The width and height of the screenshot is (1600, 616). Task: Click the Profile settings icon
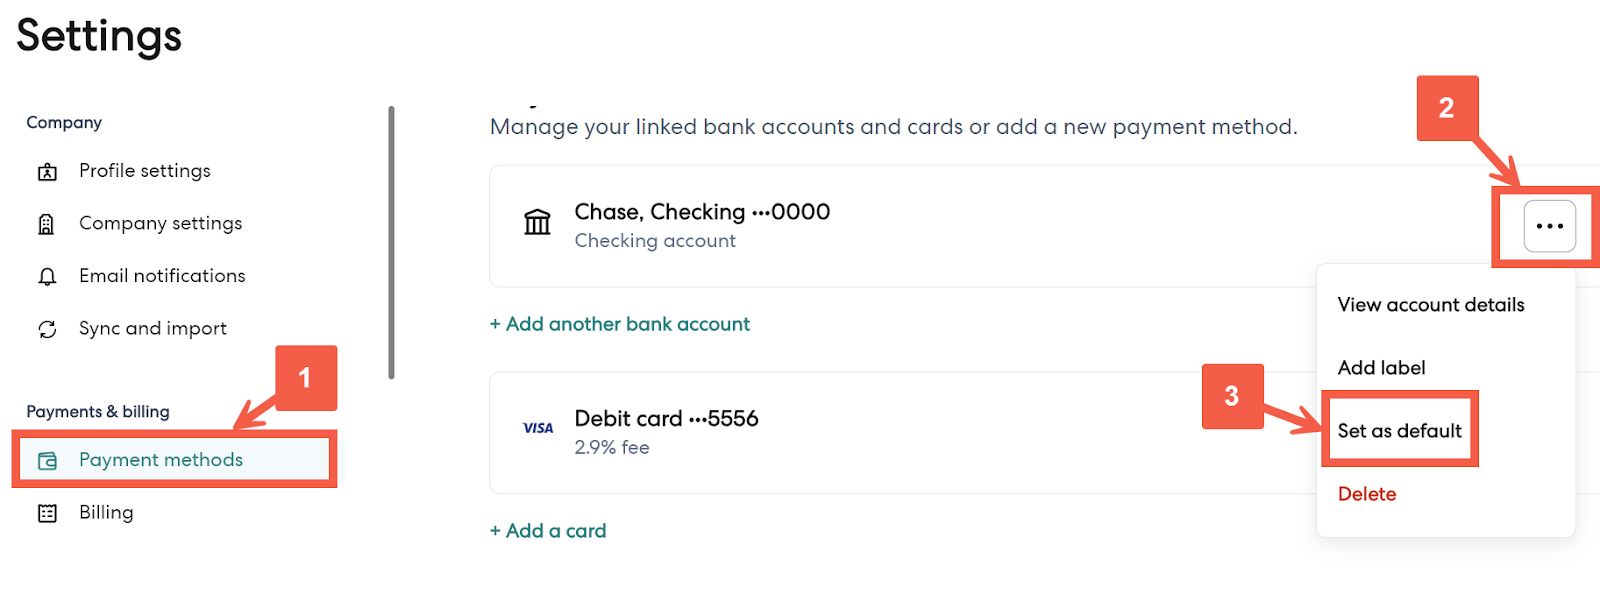[x=47, y=172]
